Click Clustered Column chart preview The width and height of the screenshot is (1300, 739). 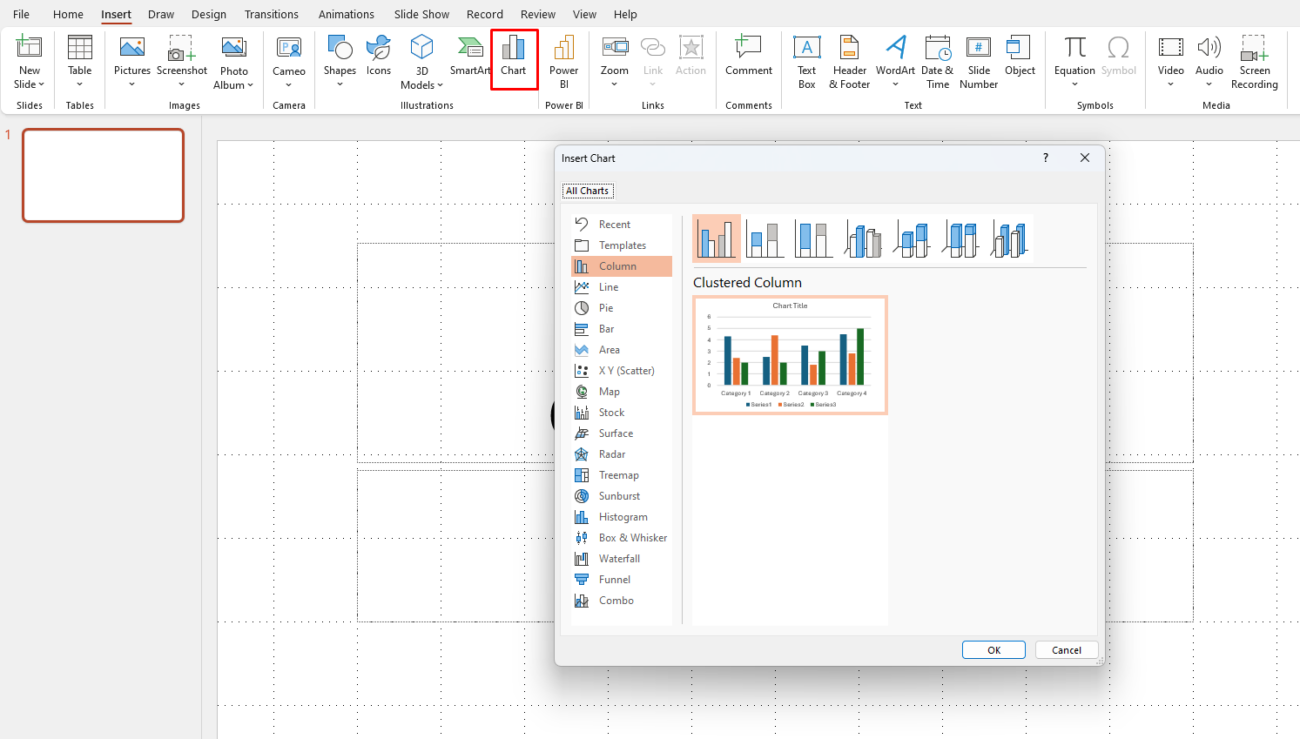790,355
